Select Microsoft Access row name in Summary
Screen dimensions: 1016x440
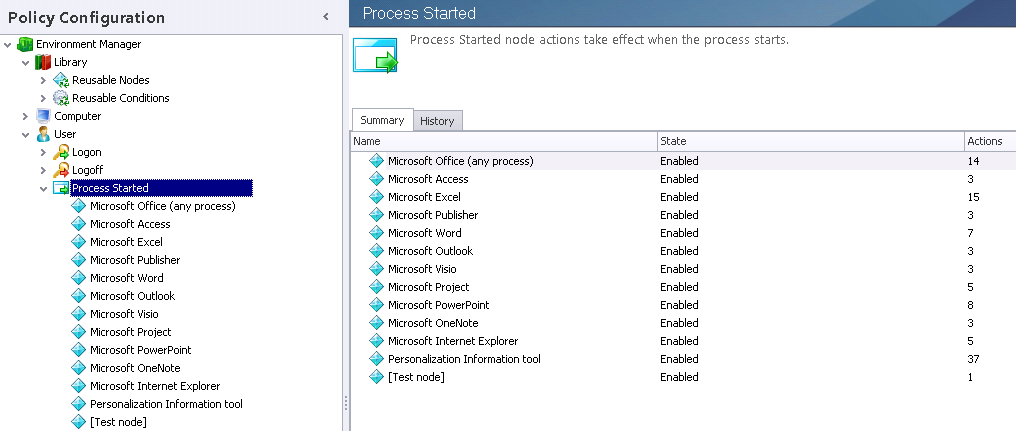click(x=428, y=179)
